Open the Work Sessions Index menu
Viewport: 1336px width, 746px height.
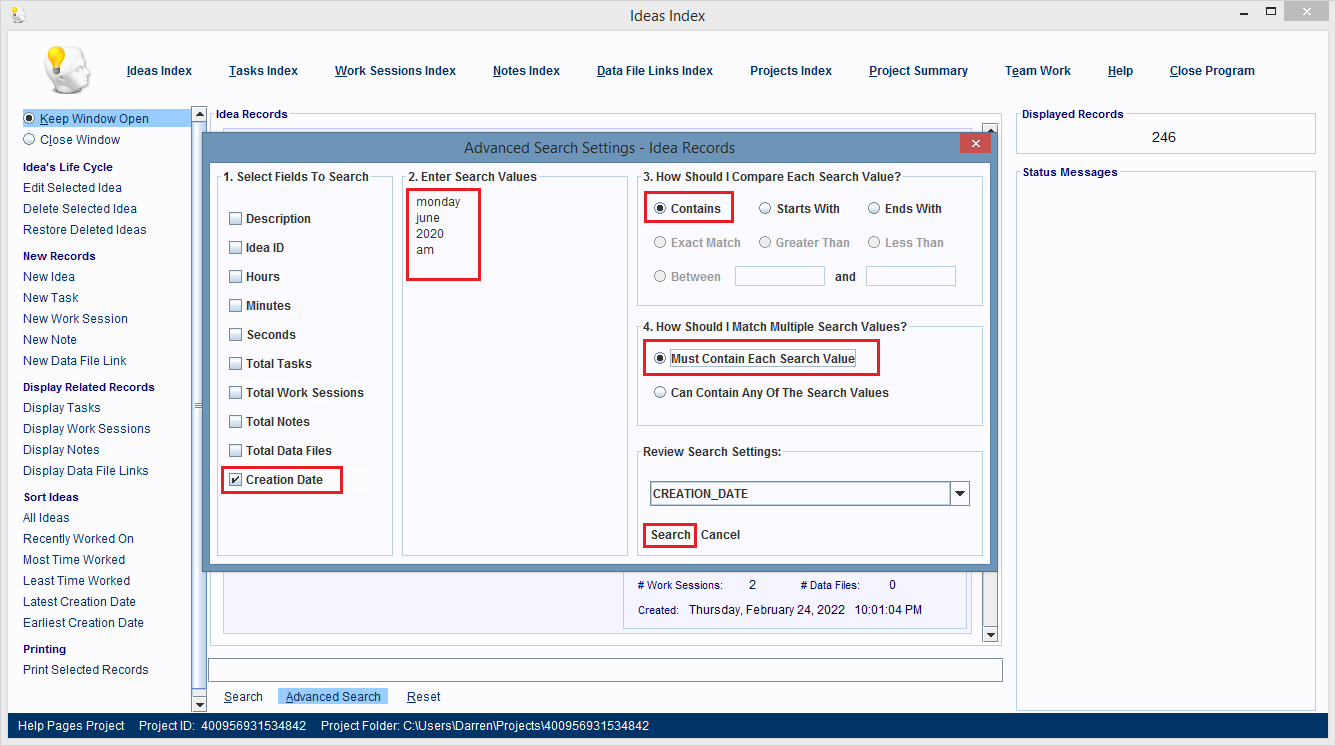point(395,71)
